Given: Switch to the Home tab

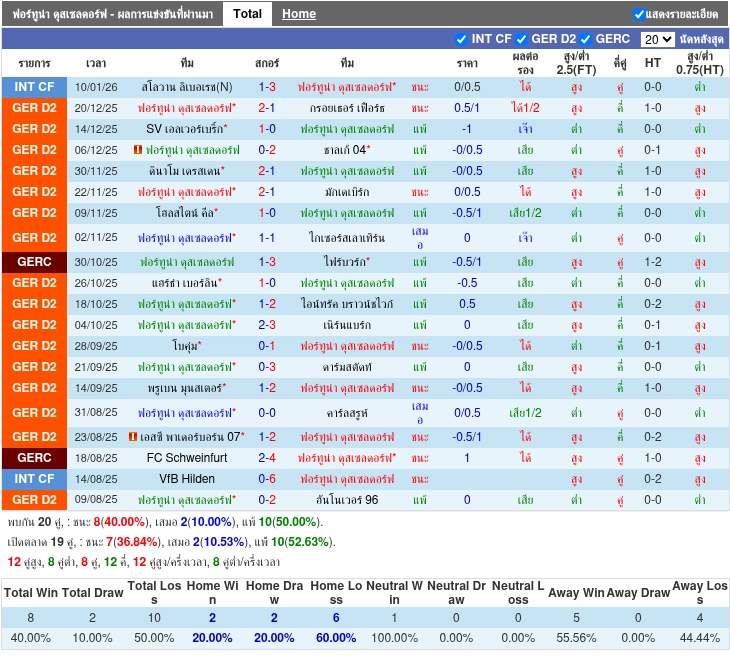Looking at the screenshot, I should coord(299,14).
